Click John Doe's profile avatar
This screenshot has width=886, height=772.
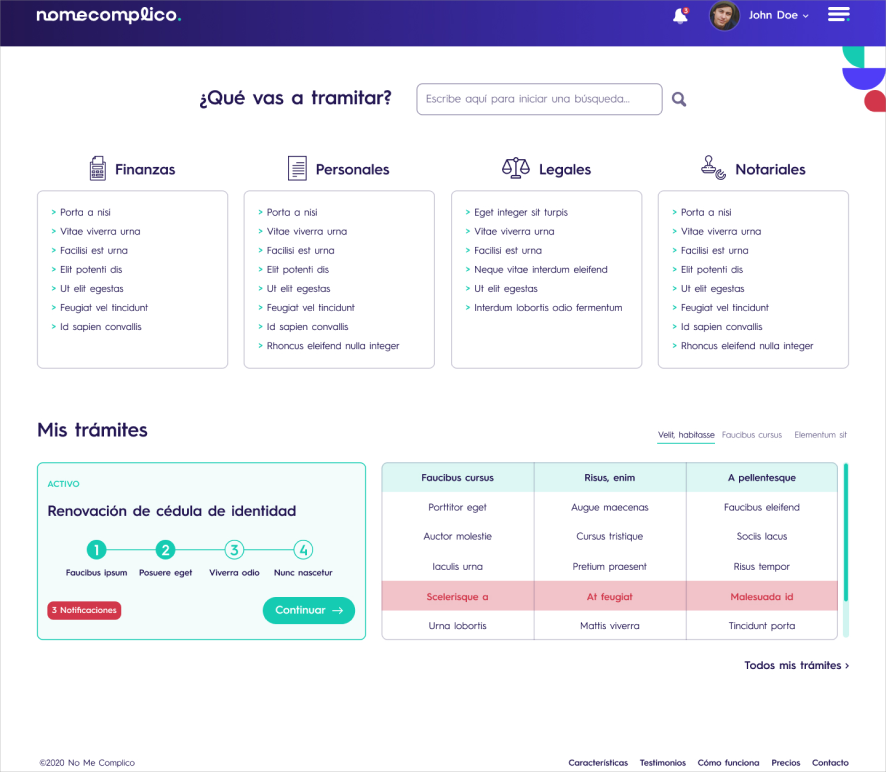click(x=724, y=16)
